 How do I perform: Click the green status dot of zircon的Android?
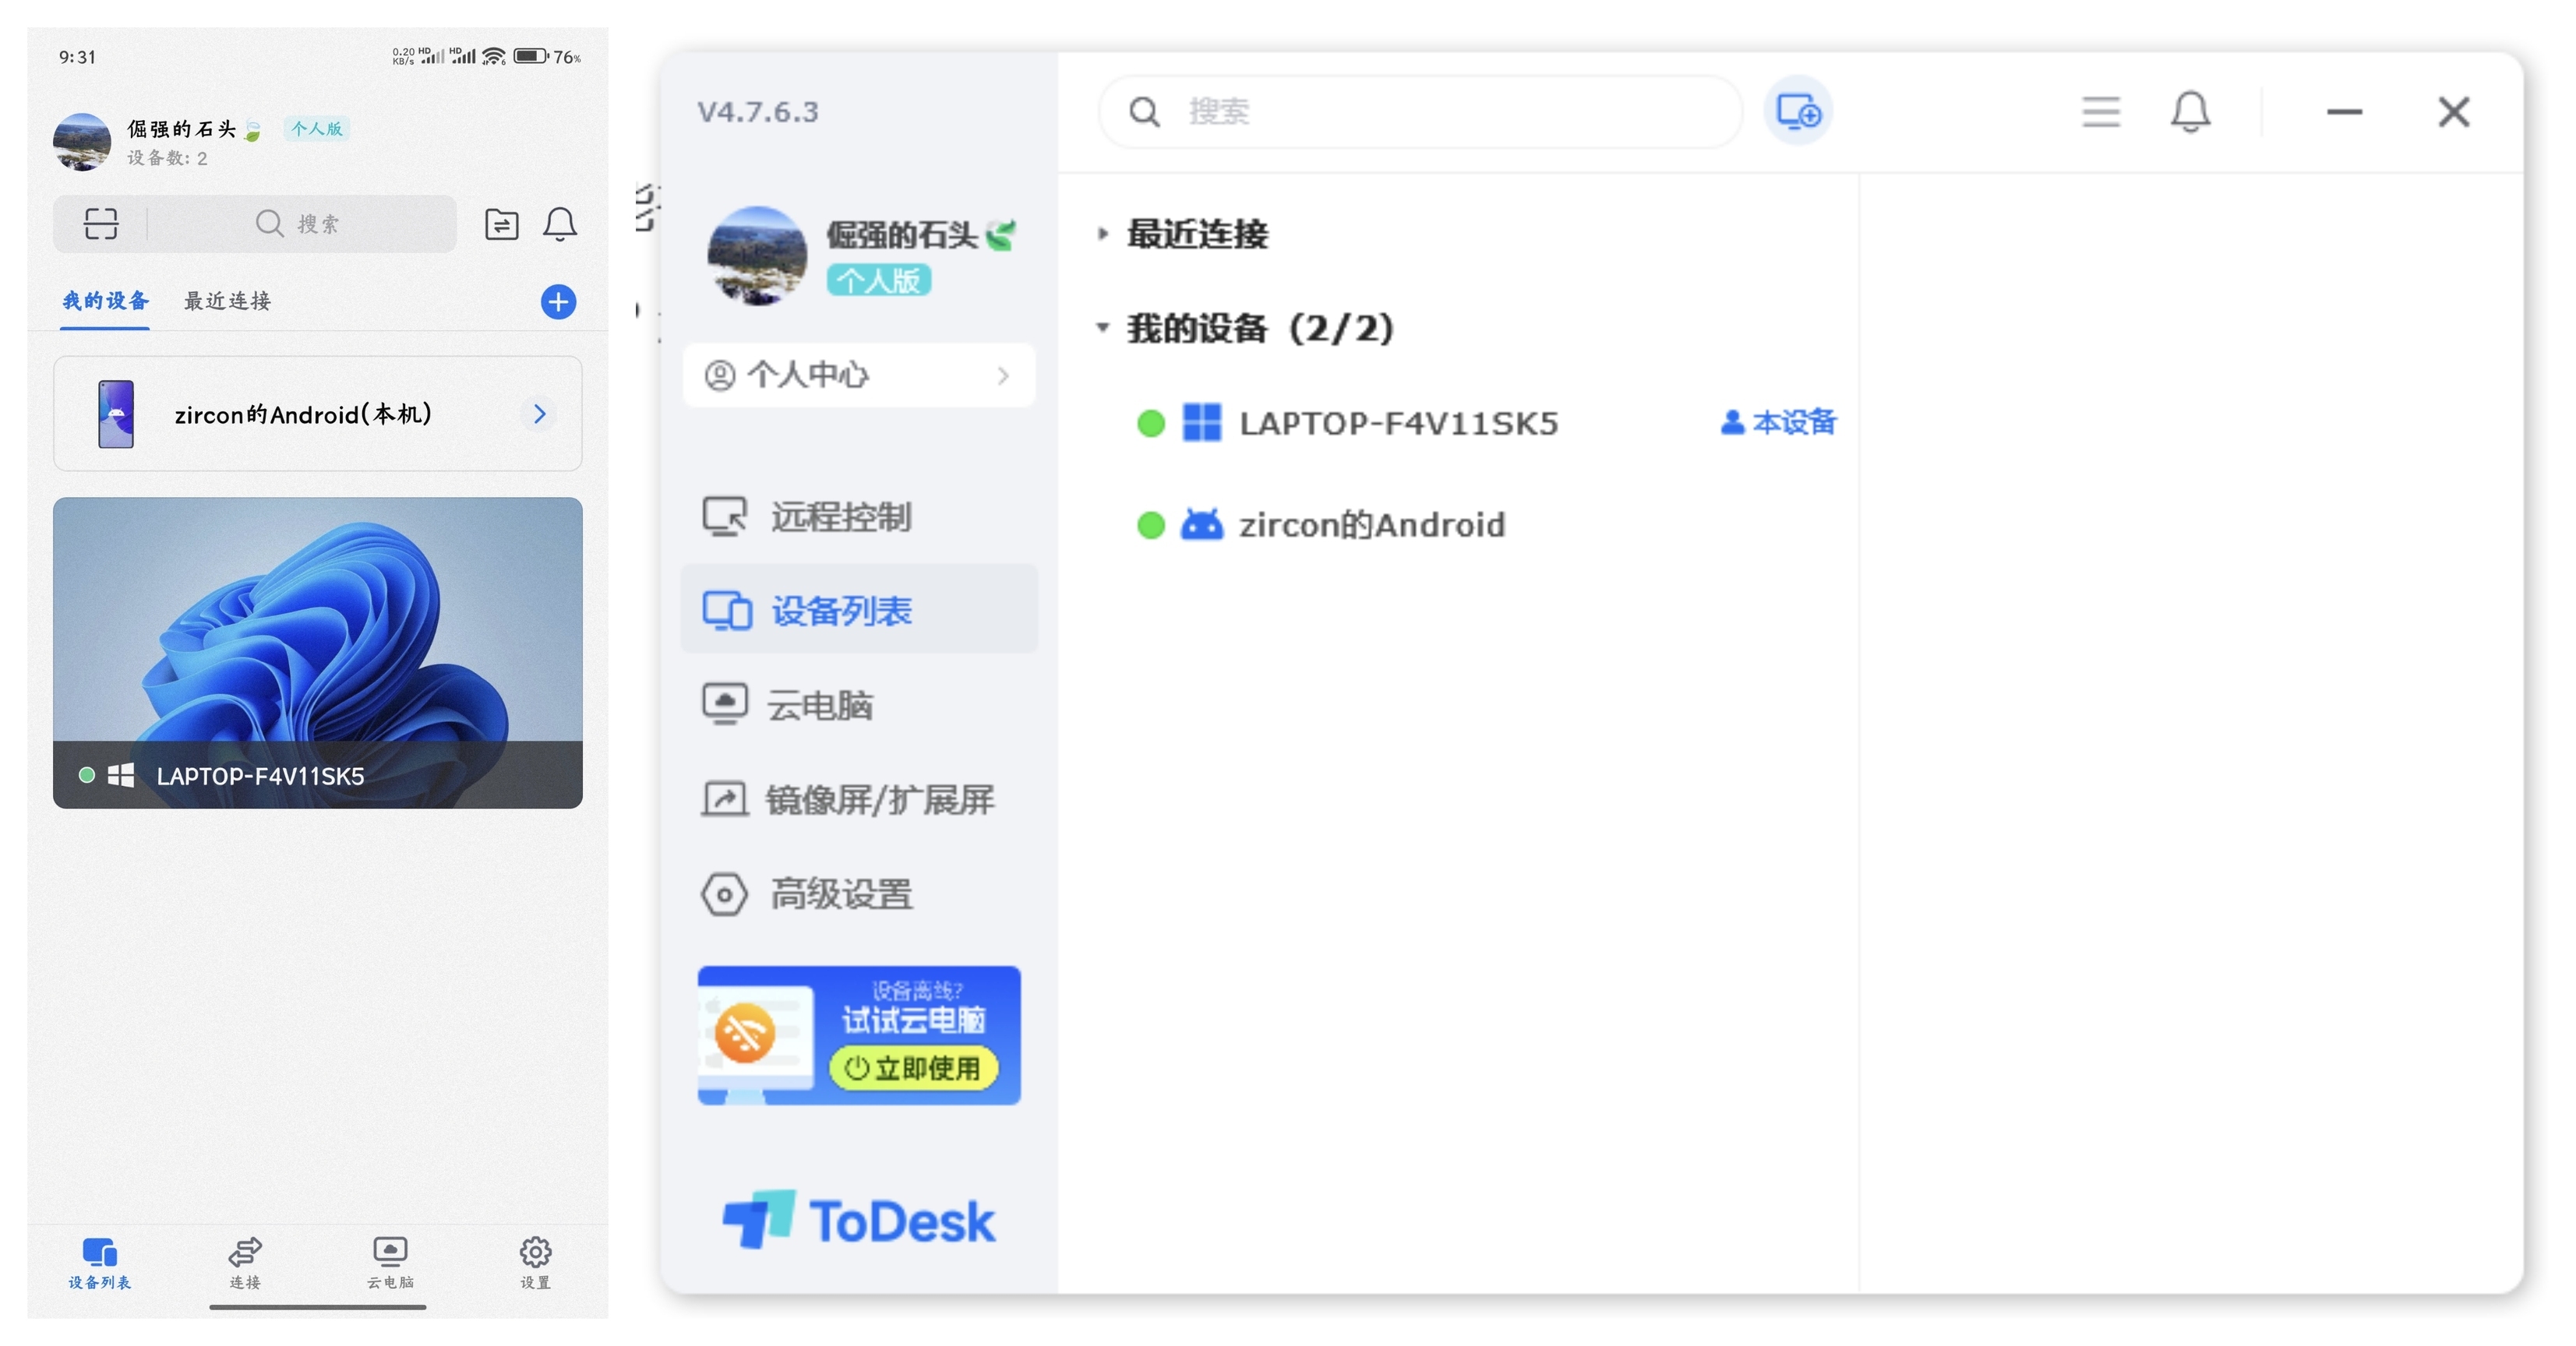(x=1151, y=525)
